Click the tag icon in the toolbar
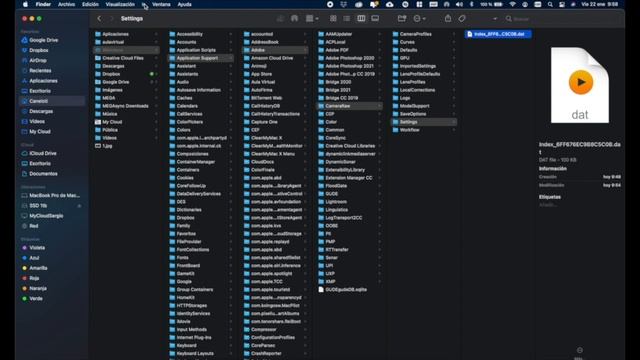This screenshot has width=640, height=360. (x=462, y=19)
